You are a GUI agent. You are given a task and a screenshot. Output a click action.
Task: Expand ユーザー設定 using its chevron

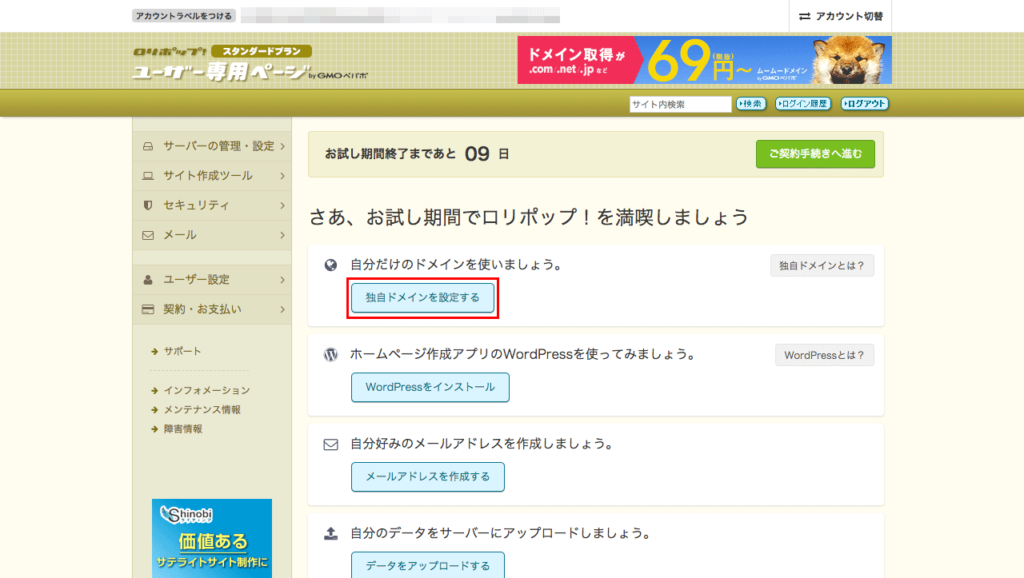pos(282,280)
